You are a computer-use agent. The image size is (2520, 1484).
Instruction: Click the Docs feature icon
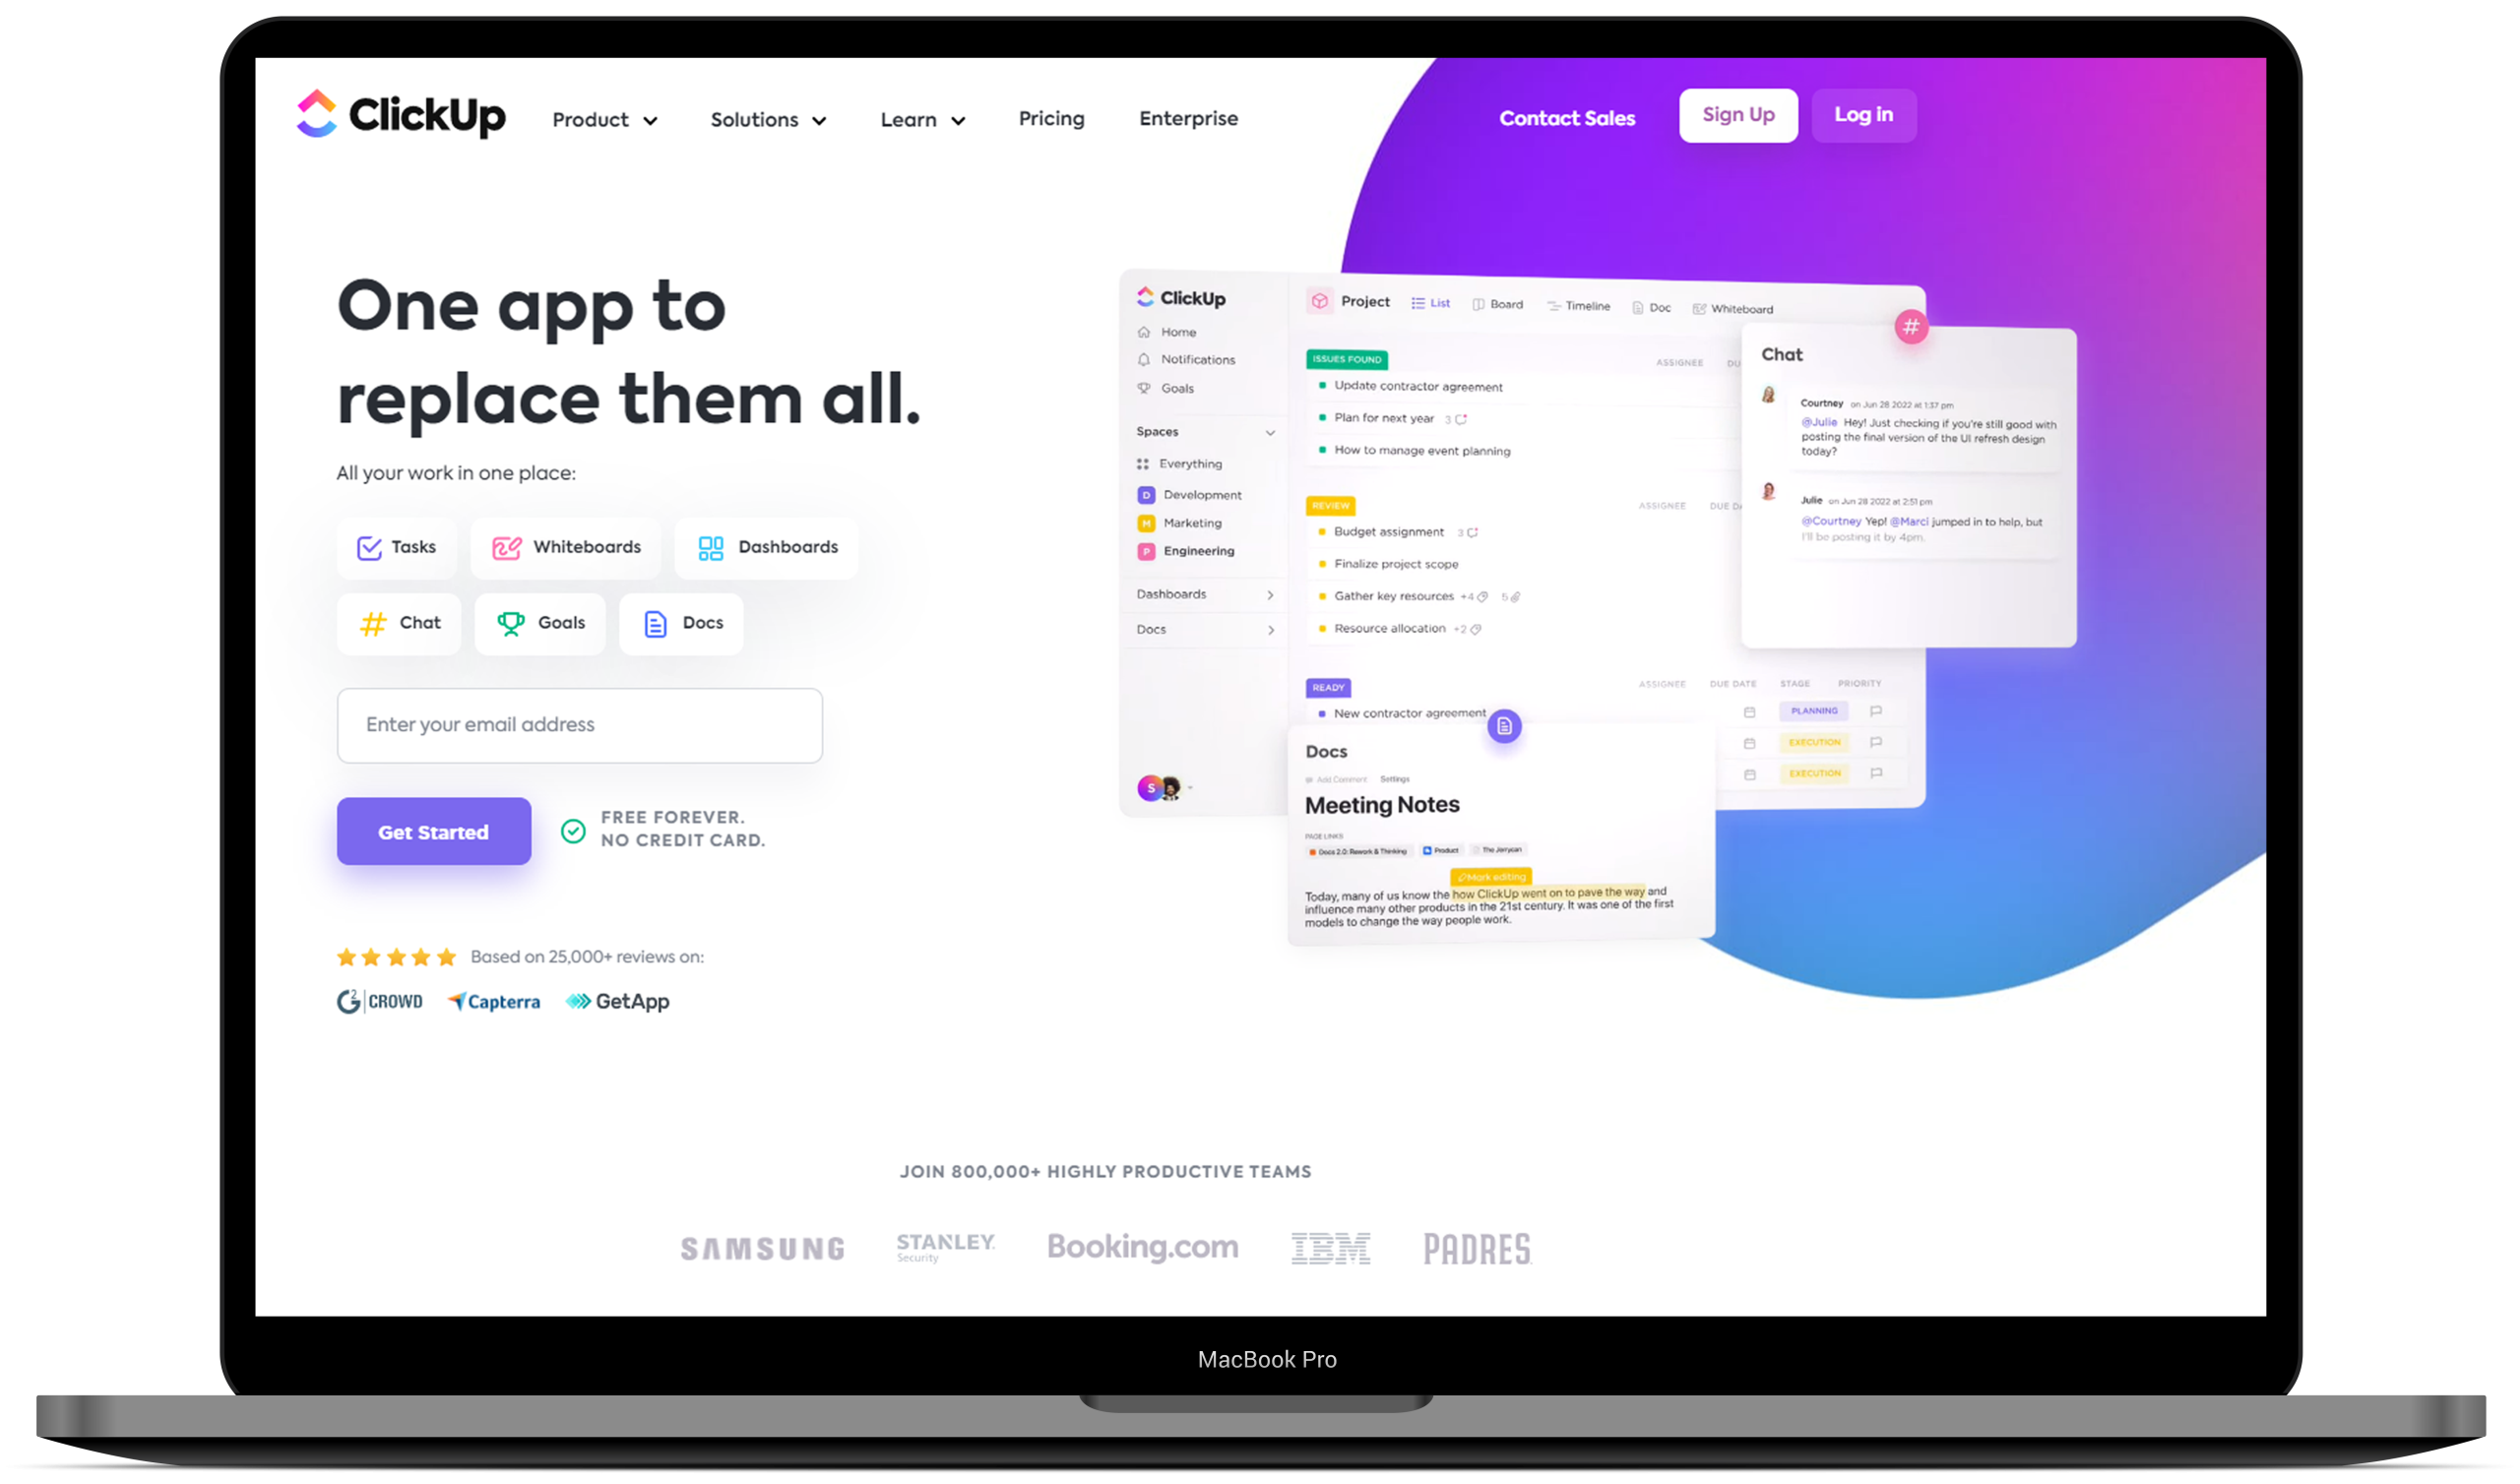[x=654, y=622]
